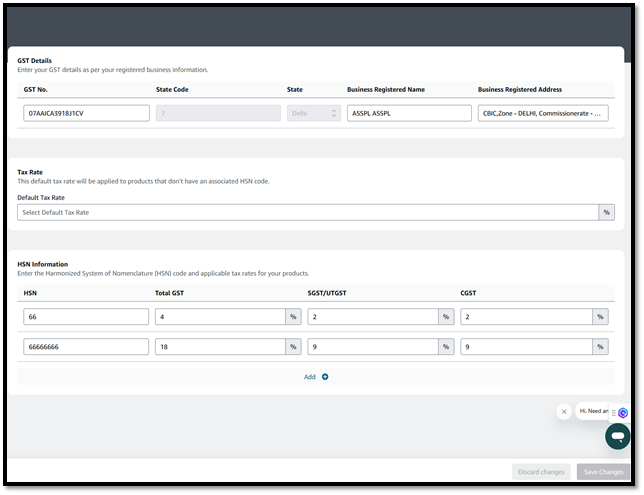Image resolution: width=644 pixels, height=495 pixels.
Task: Click the CGST column header
Action: [468, 293]
